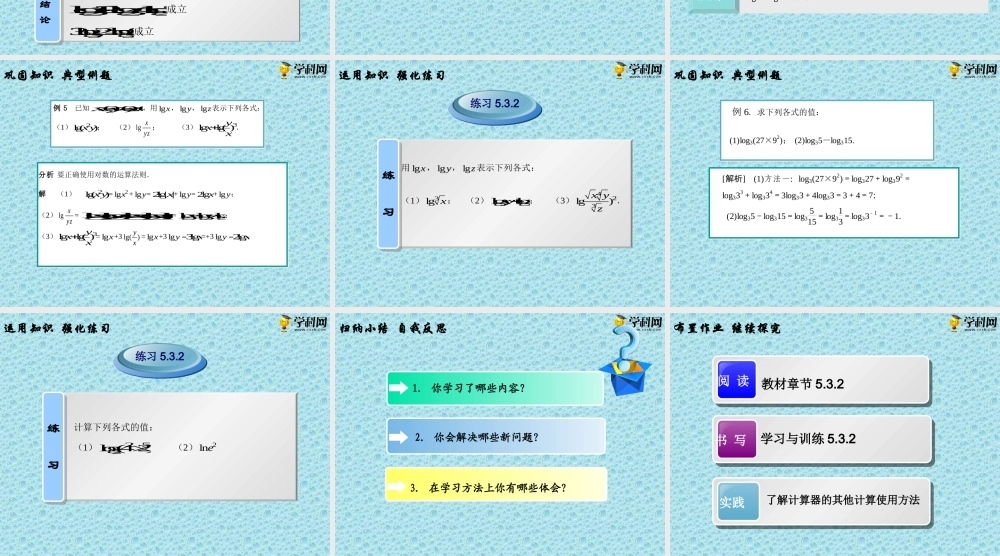Click the 练习 5.3.2 oval badge in the middle slide

click(x=495, y=106)
